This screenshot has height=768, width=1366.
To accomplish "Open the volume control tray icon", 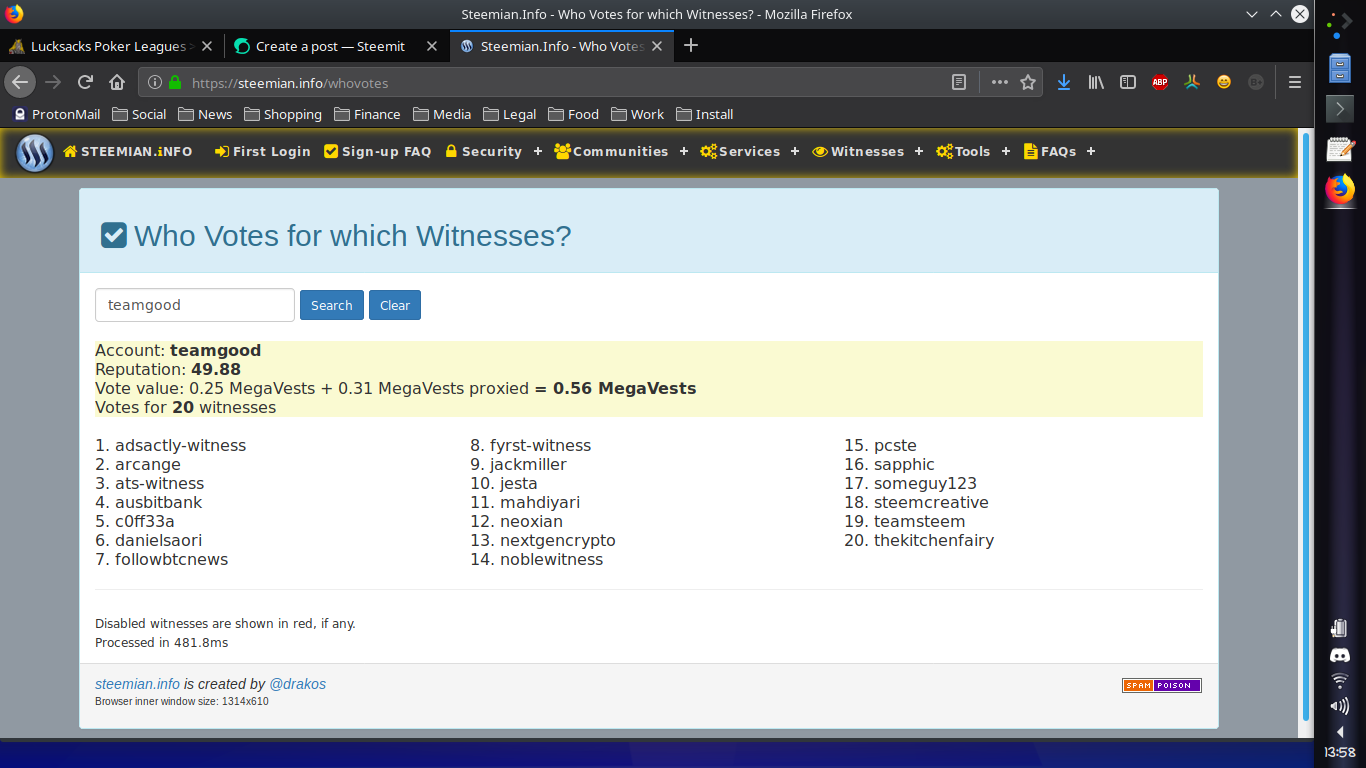I will click(1340, 706).
